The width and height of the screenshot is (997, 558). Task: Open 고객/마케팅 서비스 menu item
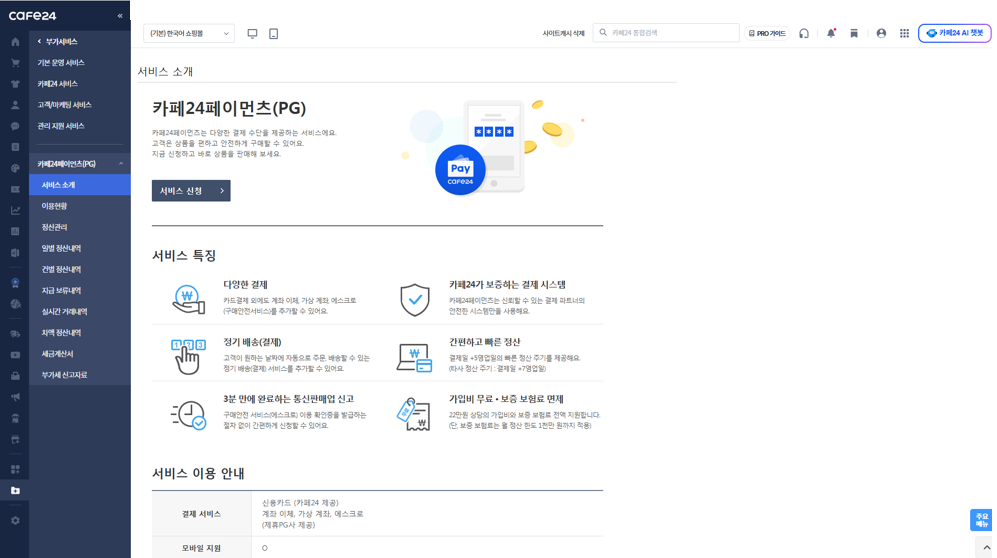click(64, 105)
